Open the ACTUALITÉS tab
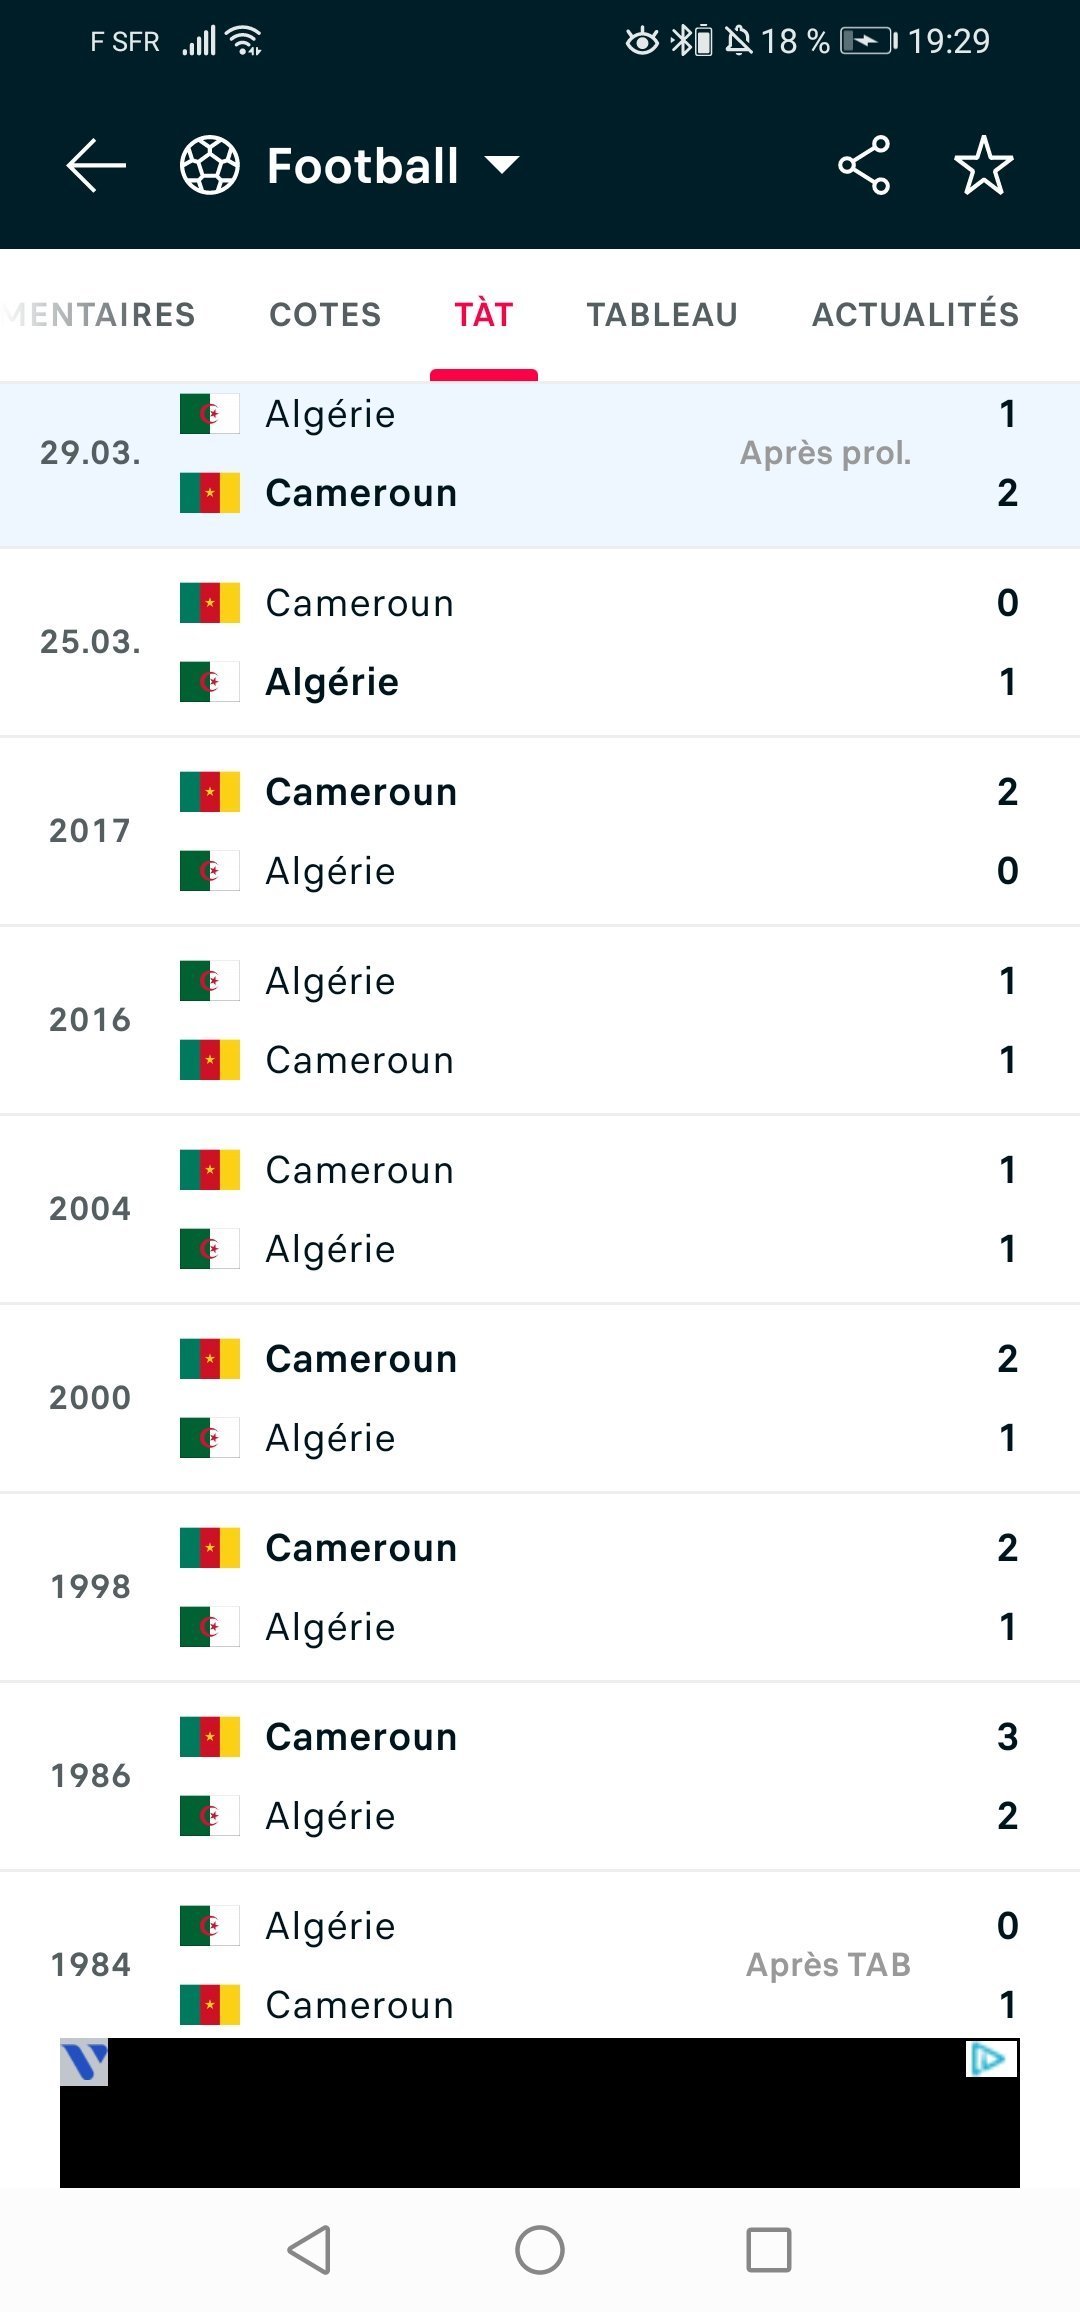The image size is (1080, 2312). [915, 315]
